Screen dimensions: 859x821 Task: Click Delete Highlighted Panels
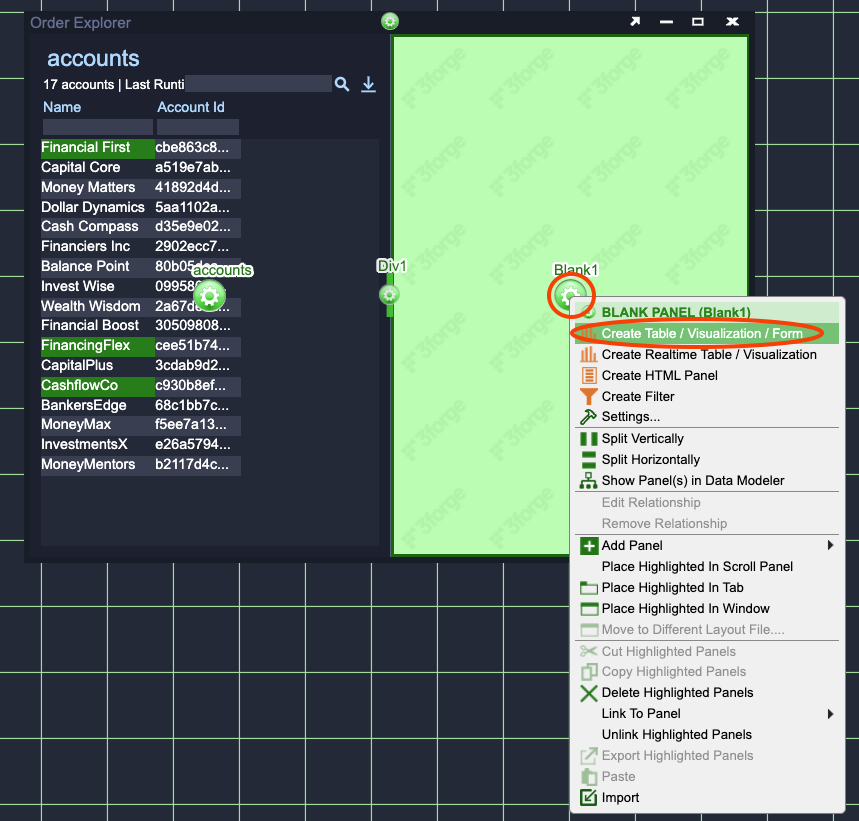[677, 692]
